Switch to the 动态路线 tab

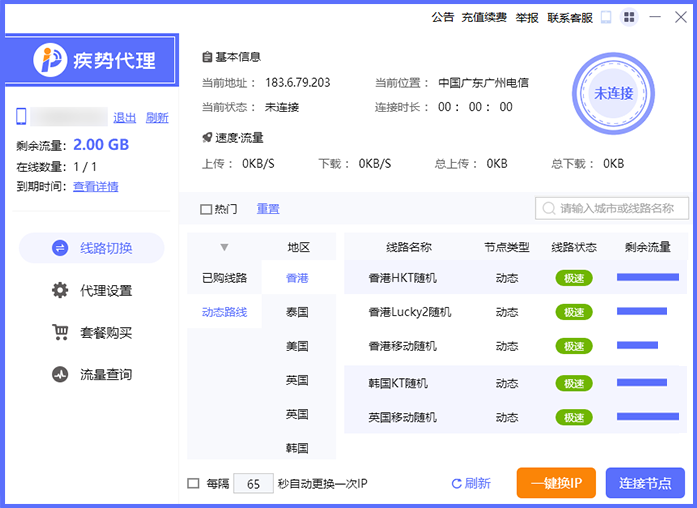point(224,312)
